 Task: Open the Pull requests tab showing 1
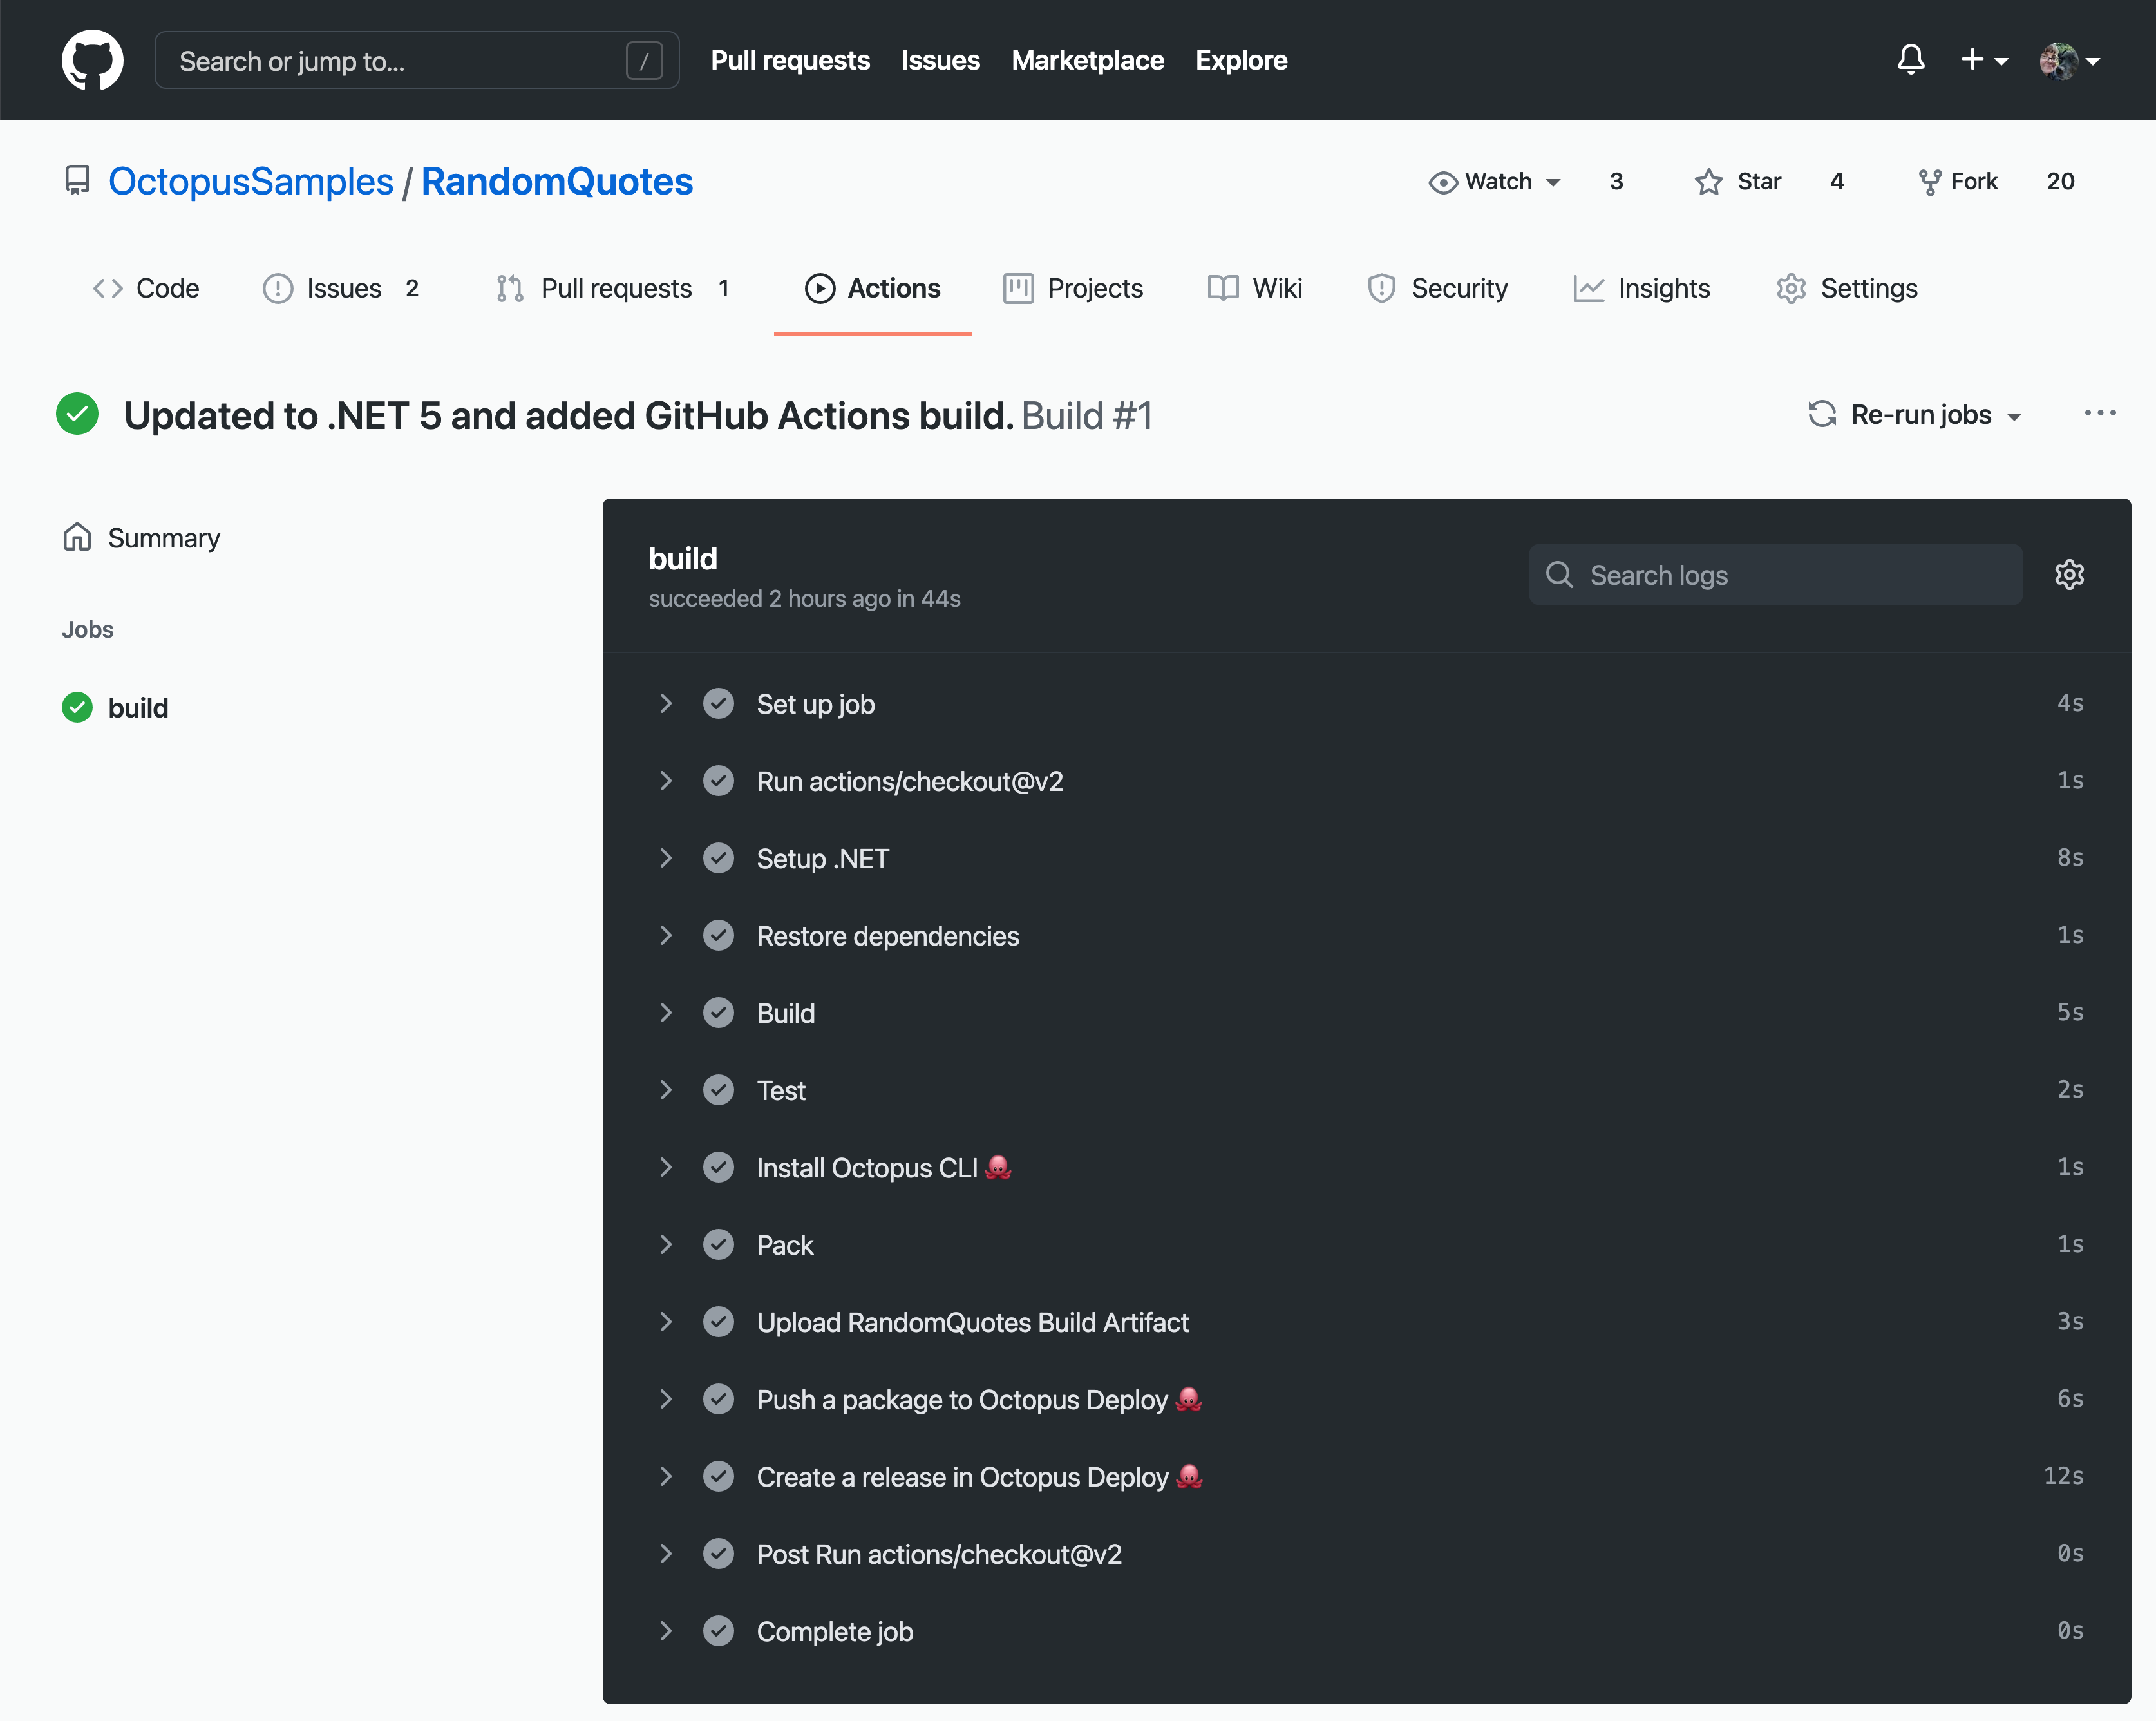pyautogui.click(x=615, y=288)
